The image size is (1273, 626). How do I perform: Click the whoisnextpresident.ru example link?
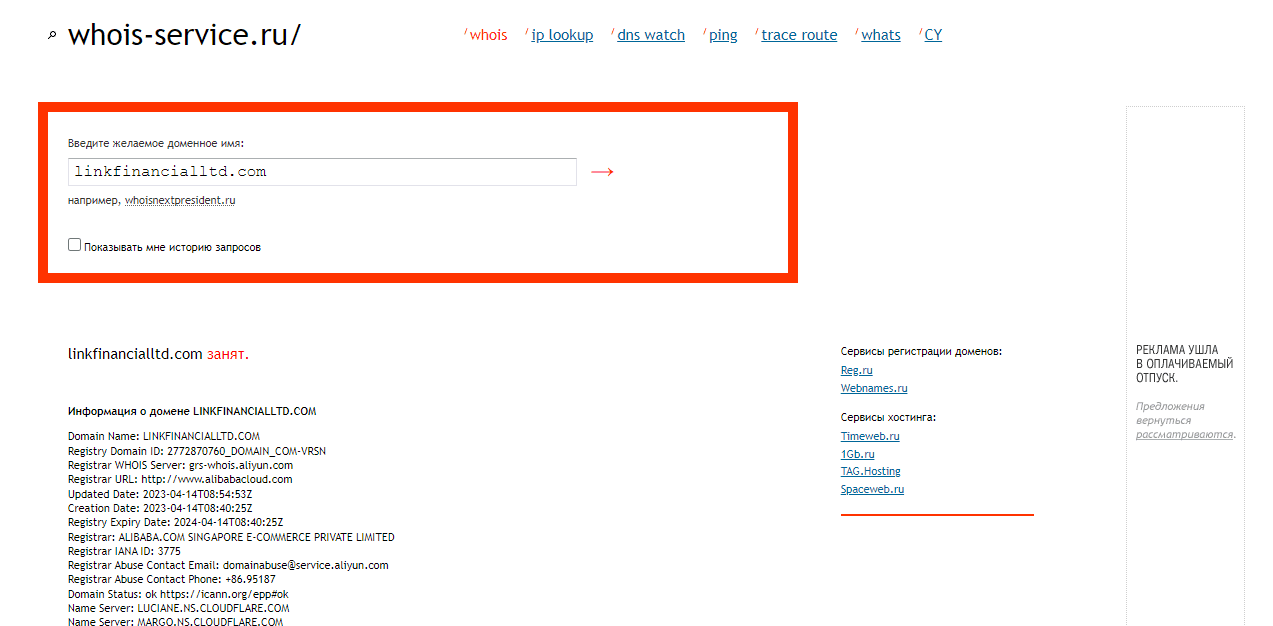(x=180, y=200)
